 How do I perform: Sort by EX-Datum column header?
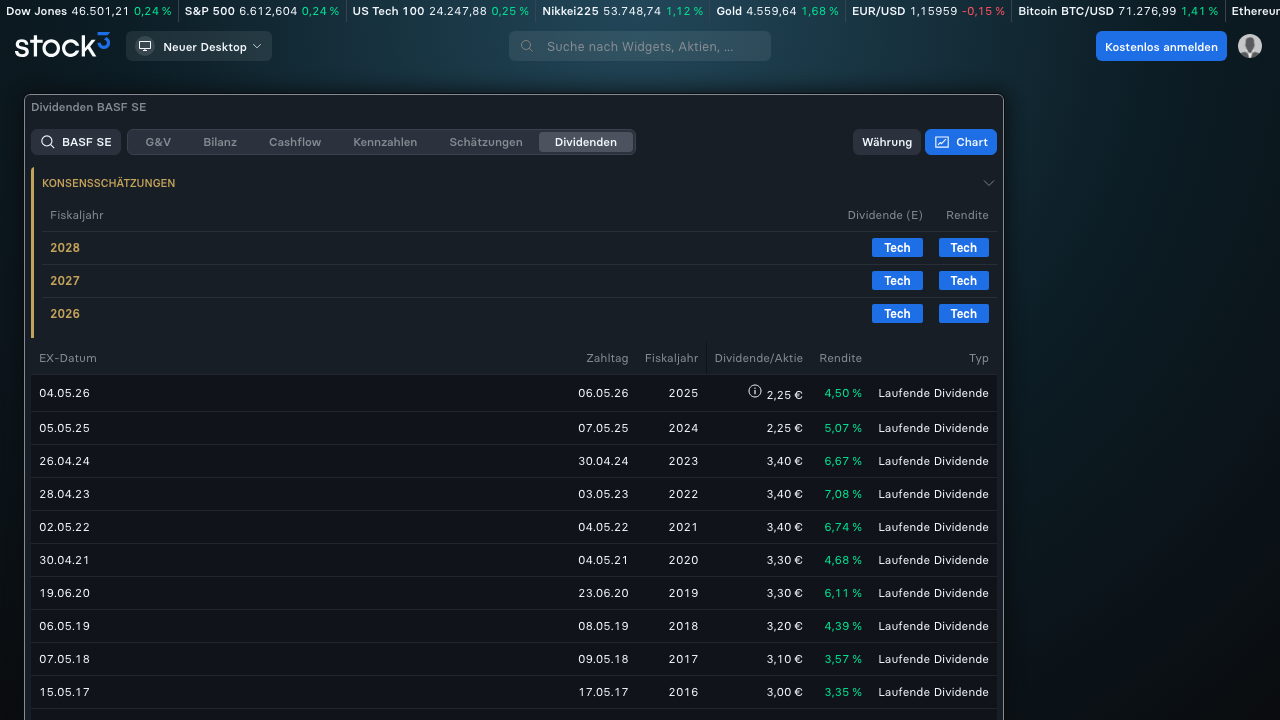click(68, 358)
